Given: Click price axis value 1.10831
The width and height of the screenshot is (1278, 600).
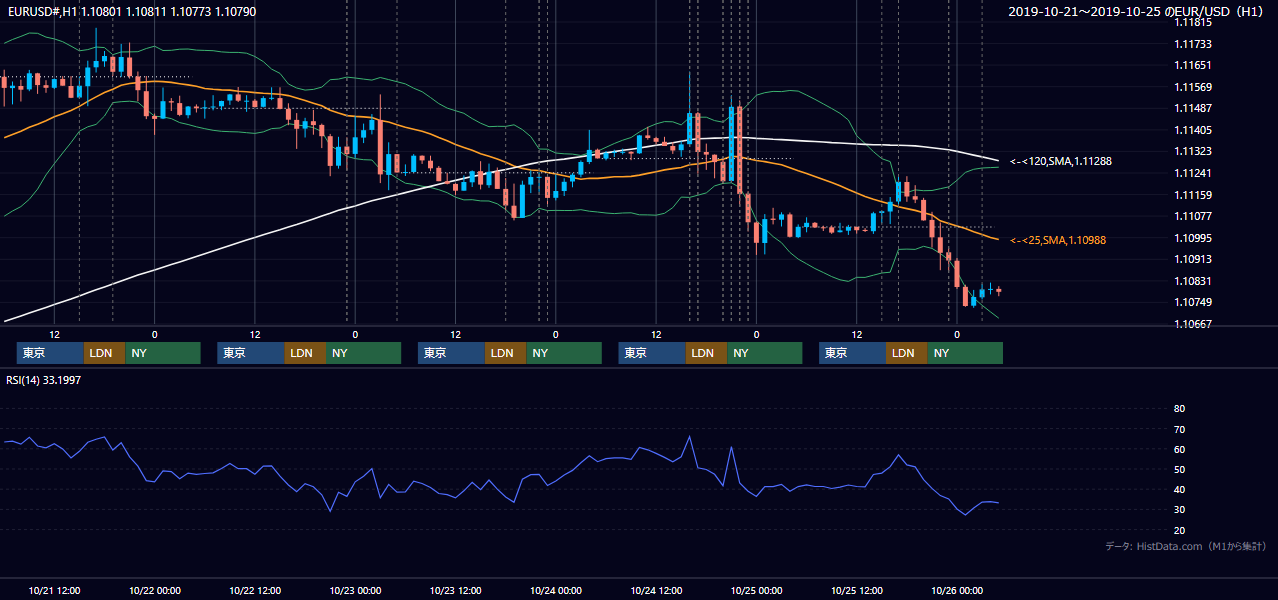Looking at the screenshot, I should pos(1192,281).
